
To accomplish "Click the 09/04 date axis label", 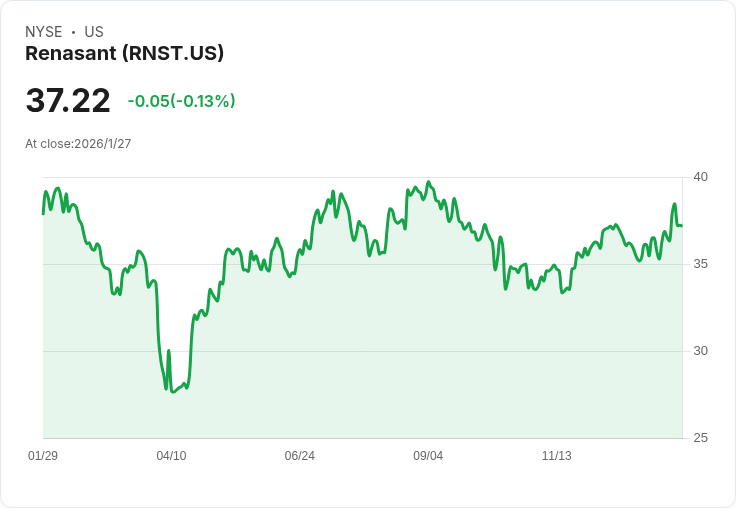I will click(x=428, y=455).
